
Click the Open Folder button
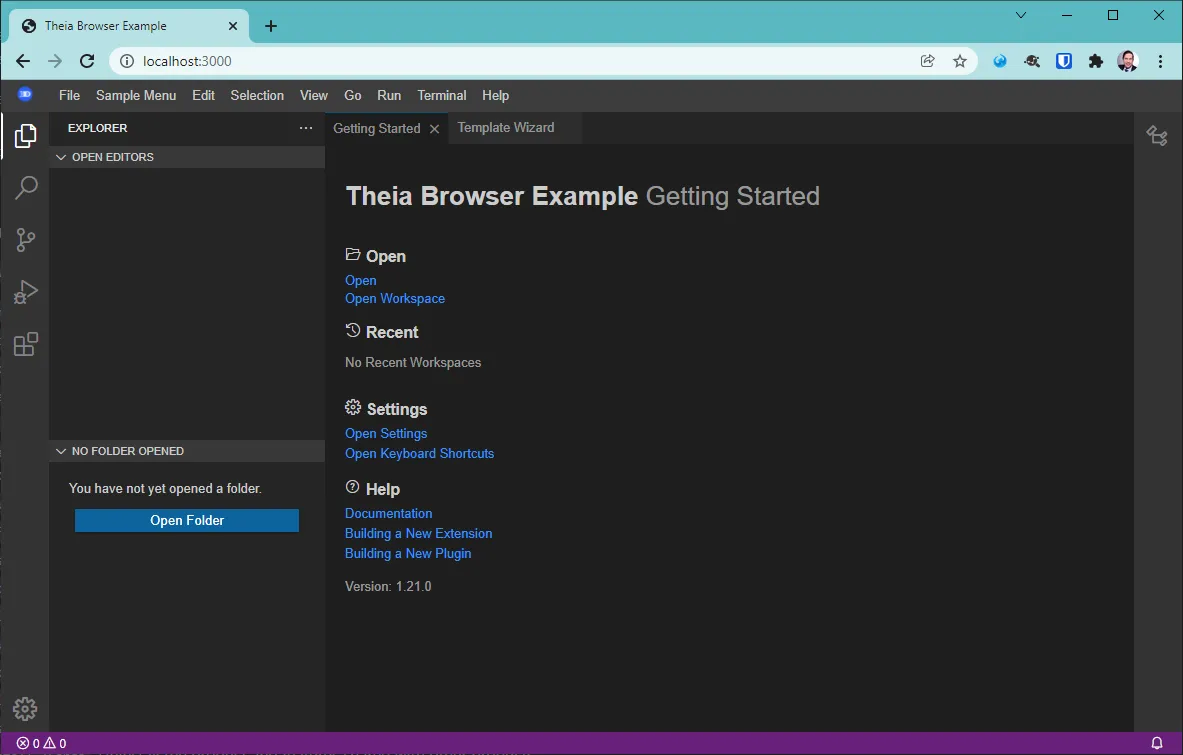point(187,520)
